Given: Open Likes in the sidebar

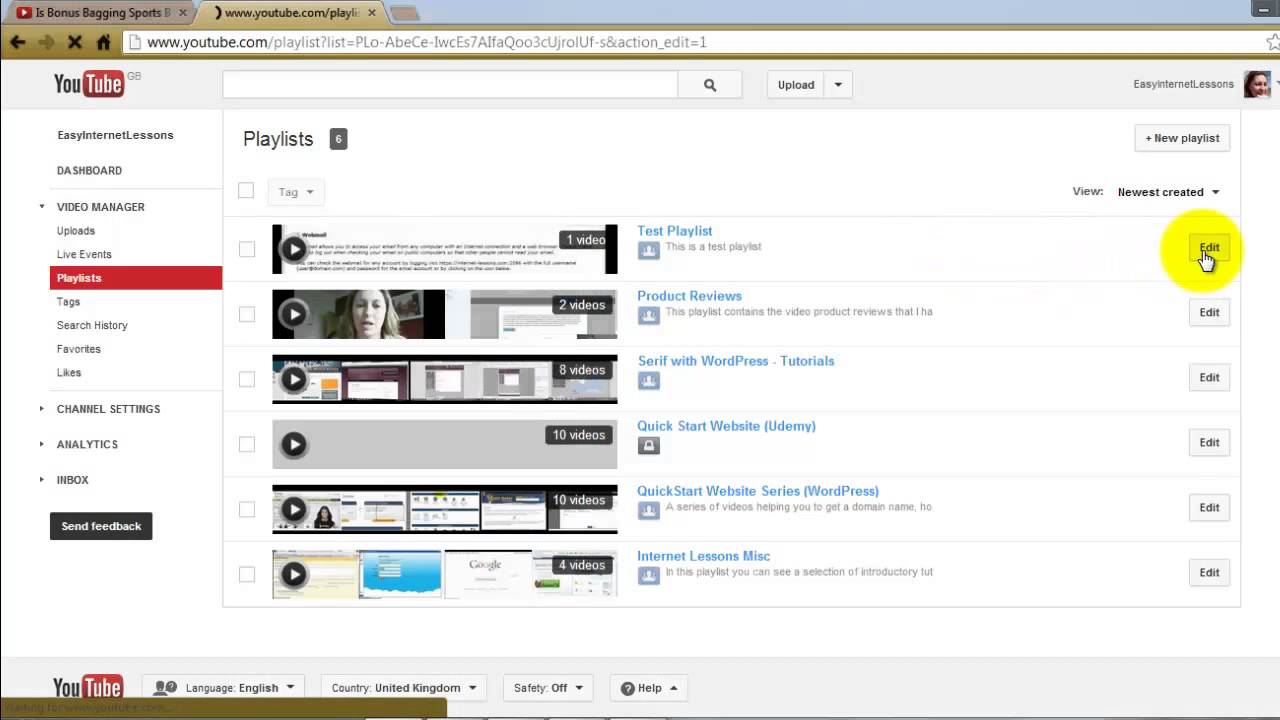Looking at the screenshot, I should point(69,373).
